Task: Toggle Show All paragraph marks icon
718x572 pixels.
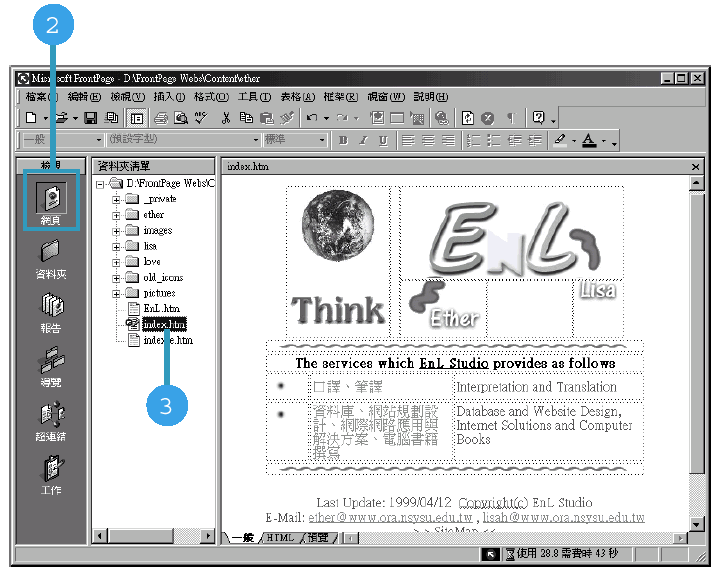Action: [x=511, y=119]
